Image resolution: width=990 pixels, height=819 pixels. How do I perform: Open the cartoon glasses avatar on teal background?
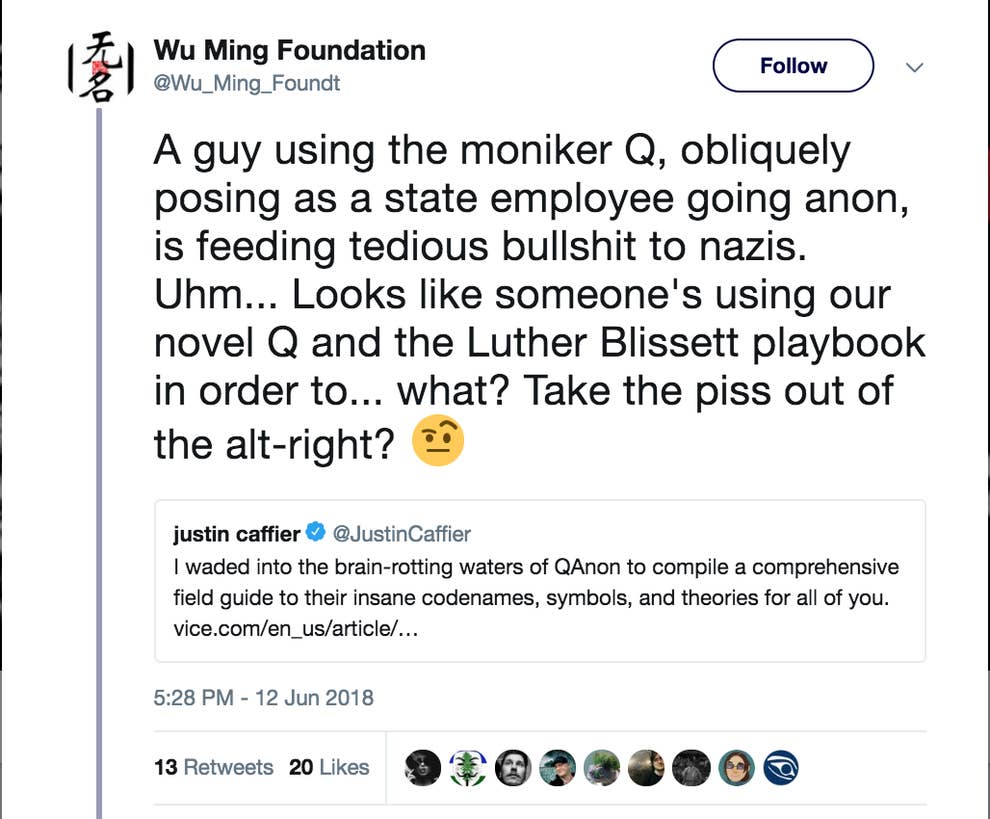(736, 767)
